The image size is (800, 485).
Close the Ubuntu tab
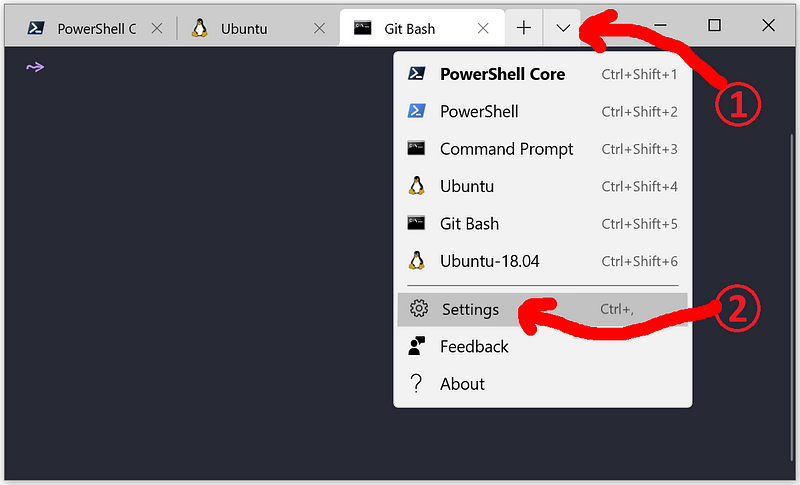pyautogui.click(x=319, y=29)
